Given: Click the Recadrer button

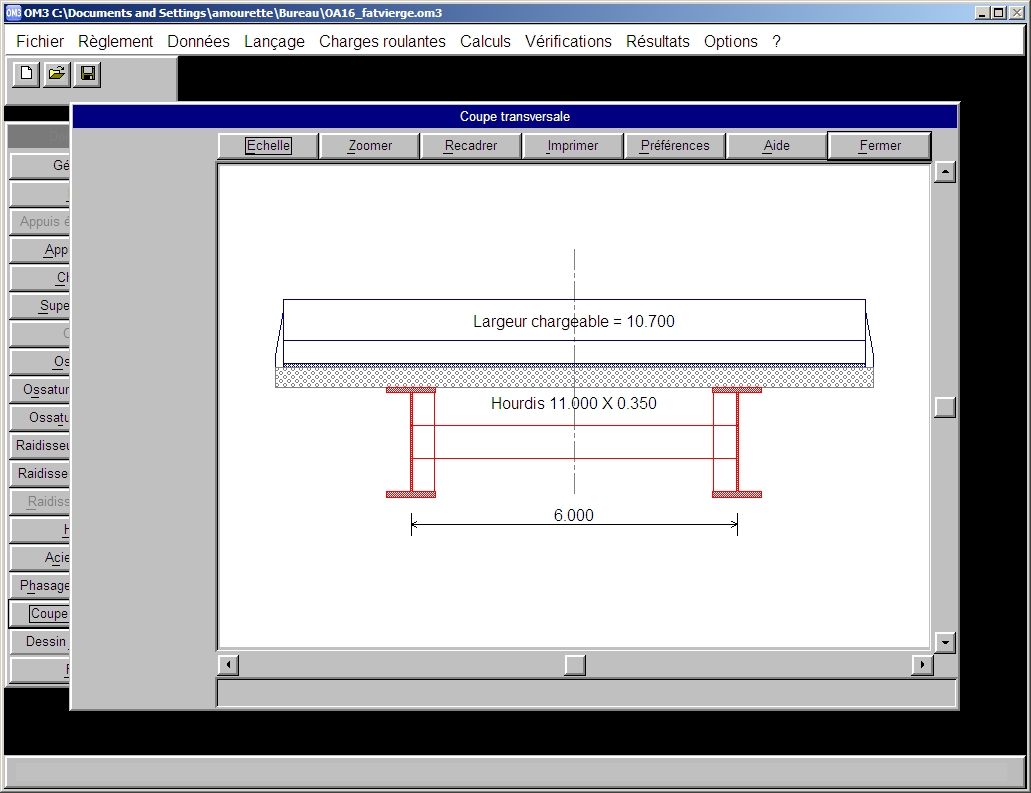Looking at the screenshot, I should [471, 145].
